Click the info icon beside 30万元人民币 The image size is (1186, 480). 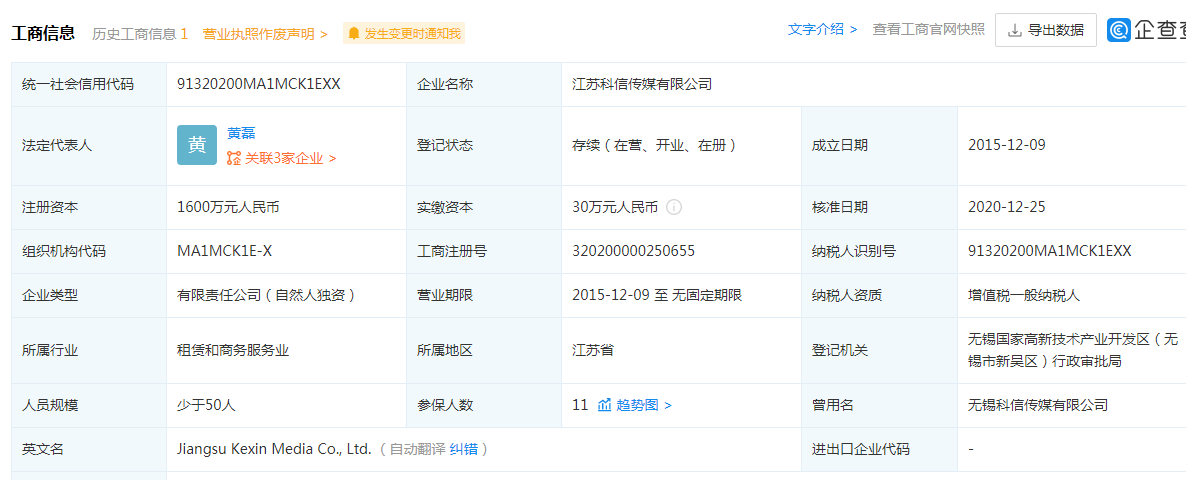(x=674, y=207)
